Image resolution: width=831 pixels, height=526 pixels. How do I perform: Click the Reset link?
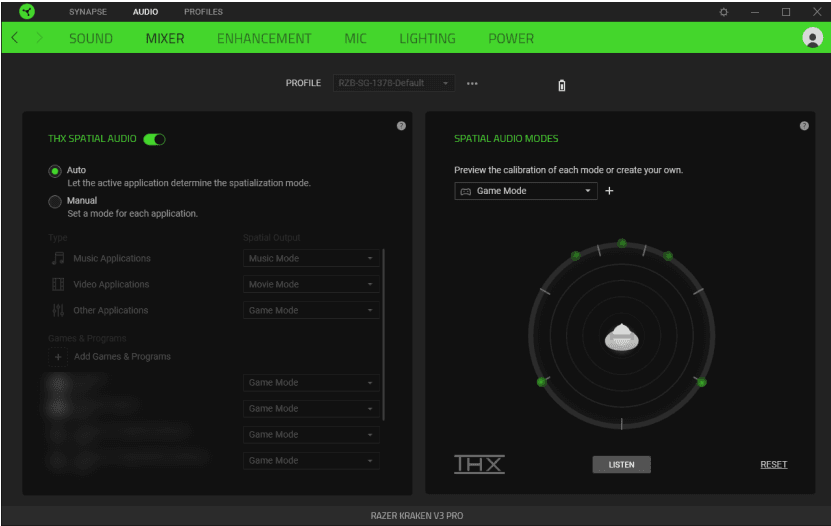coord(773,465)
